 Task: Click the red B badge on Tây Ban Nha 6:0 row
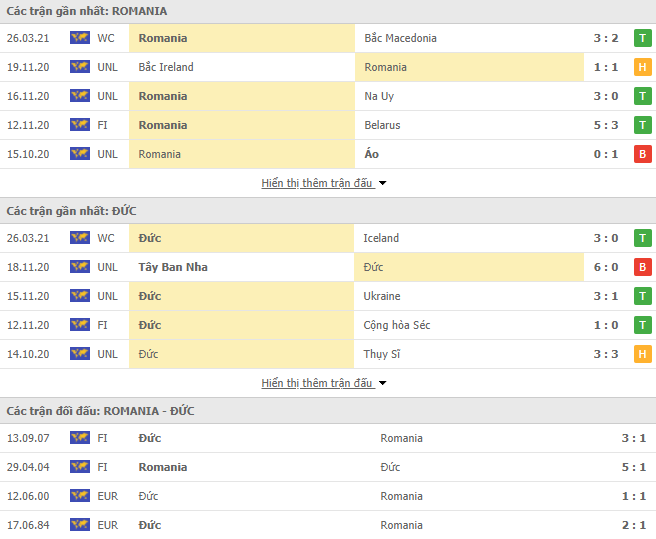[643, 267]
